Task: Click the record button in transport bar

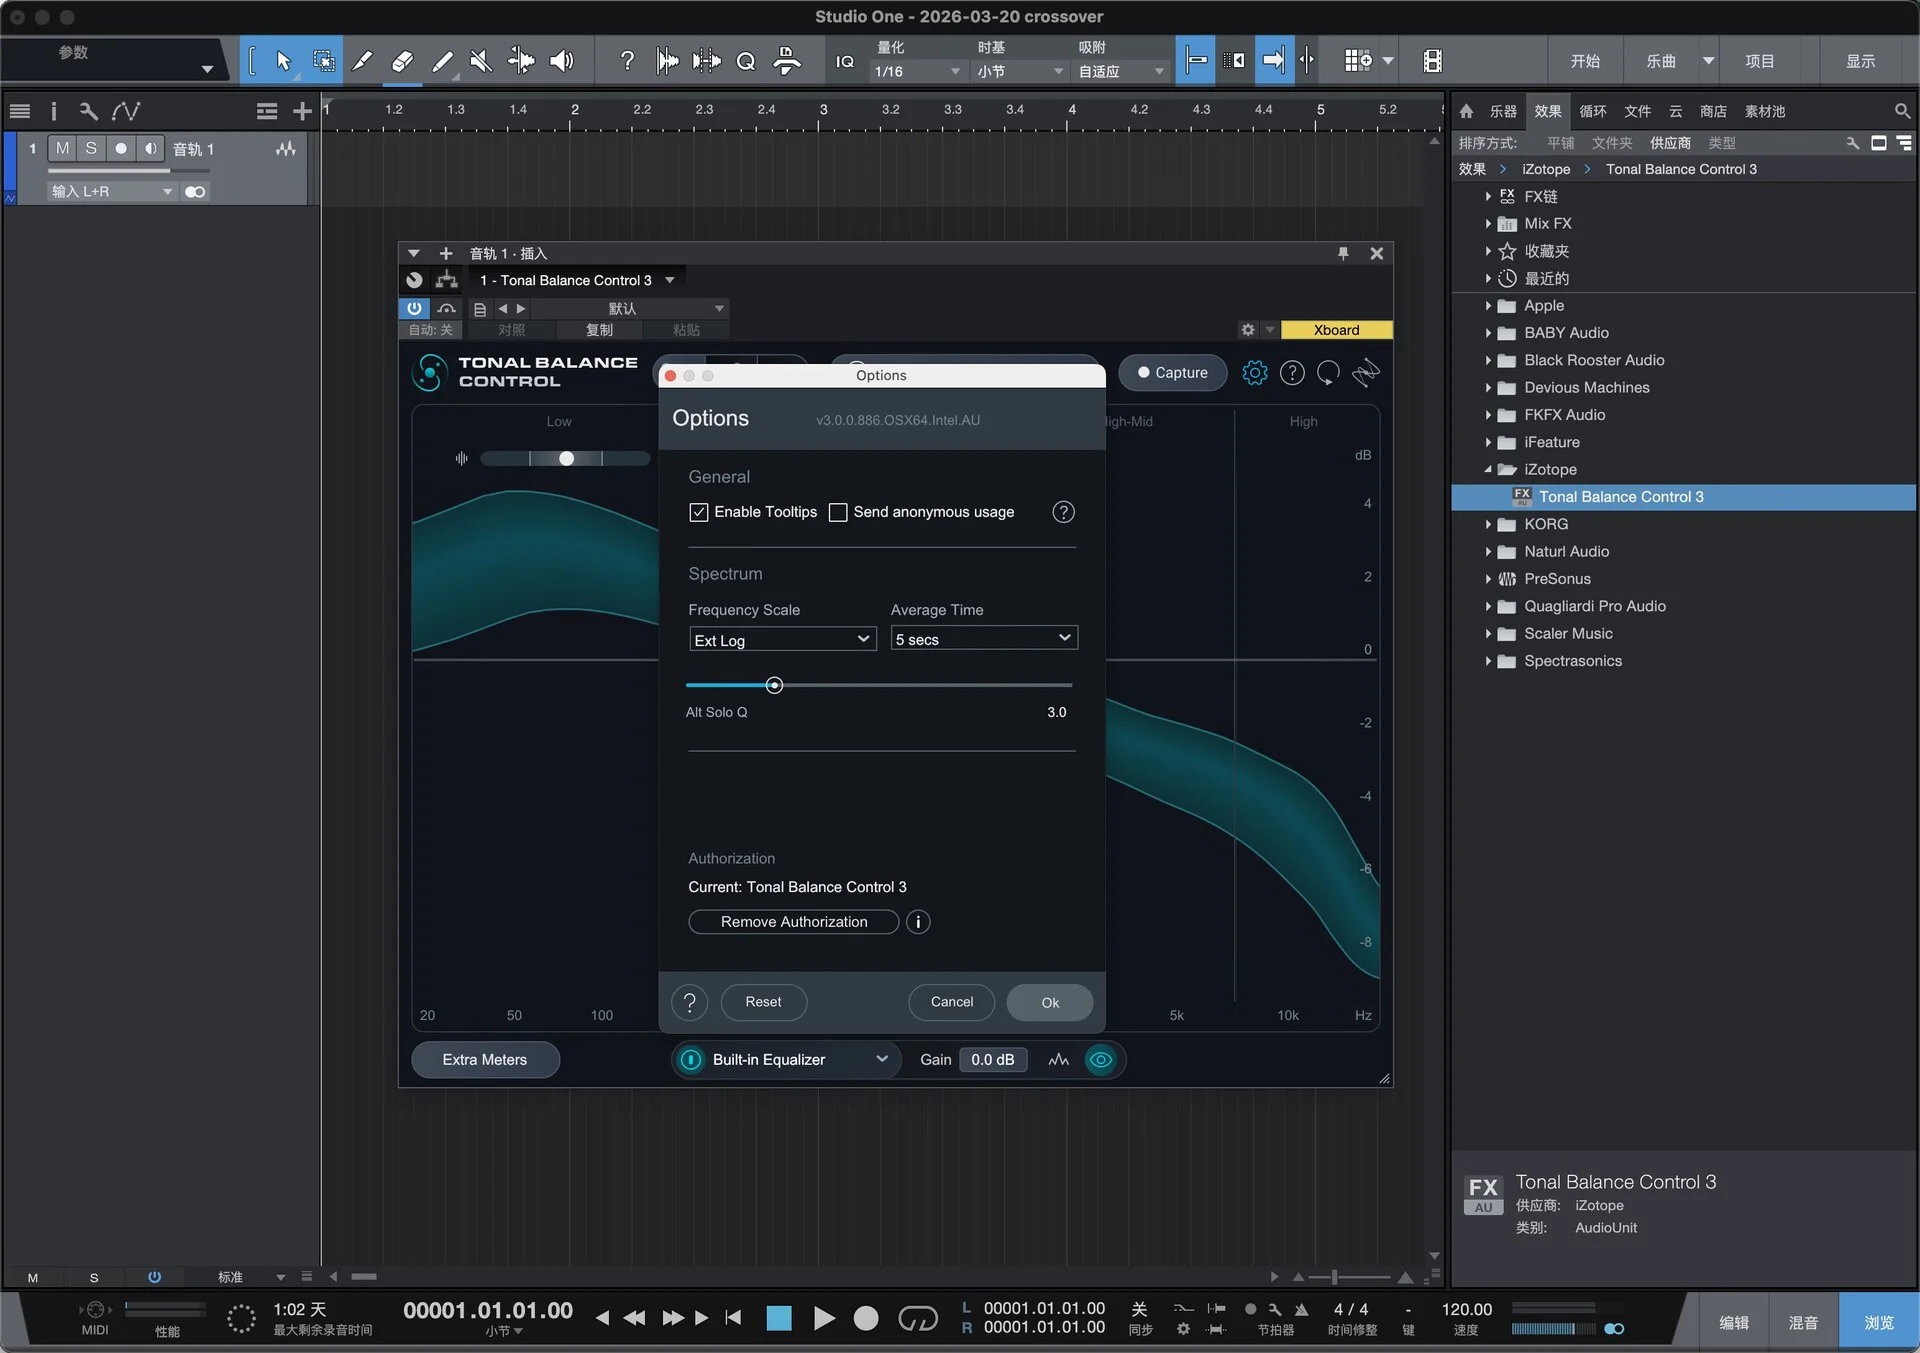Action: (866, 1318)
